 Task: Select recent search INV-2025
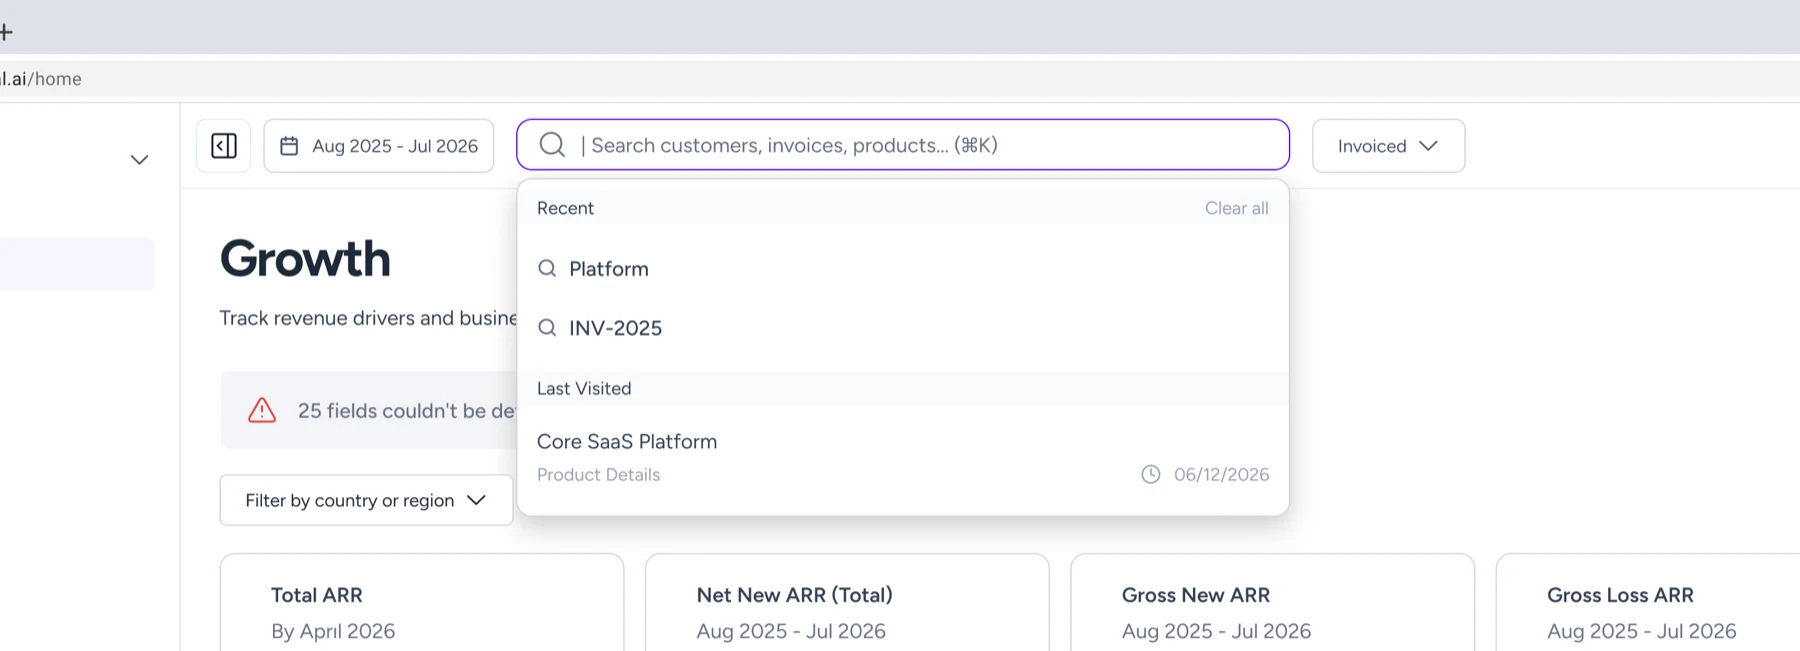tap(903, 327)
